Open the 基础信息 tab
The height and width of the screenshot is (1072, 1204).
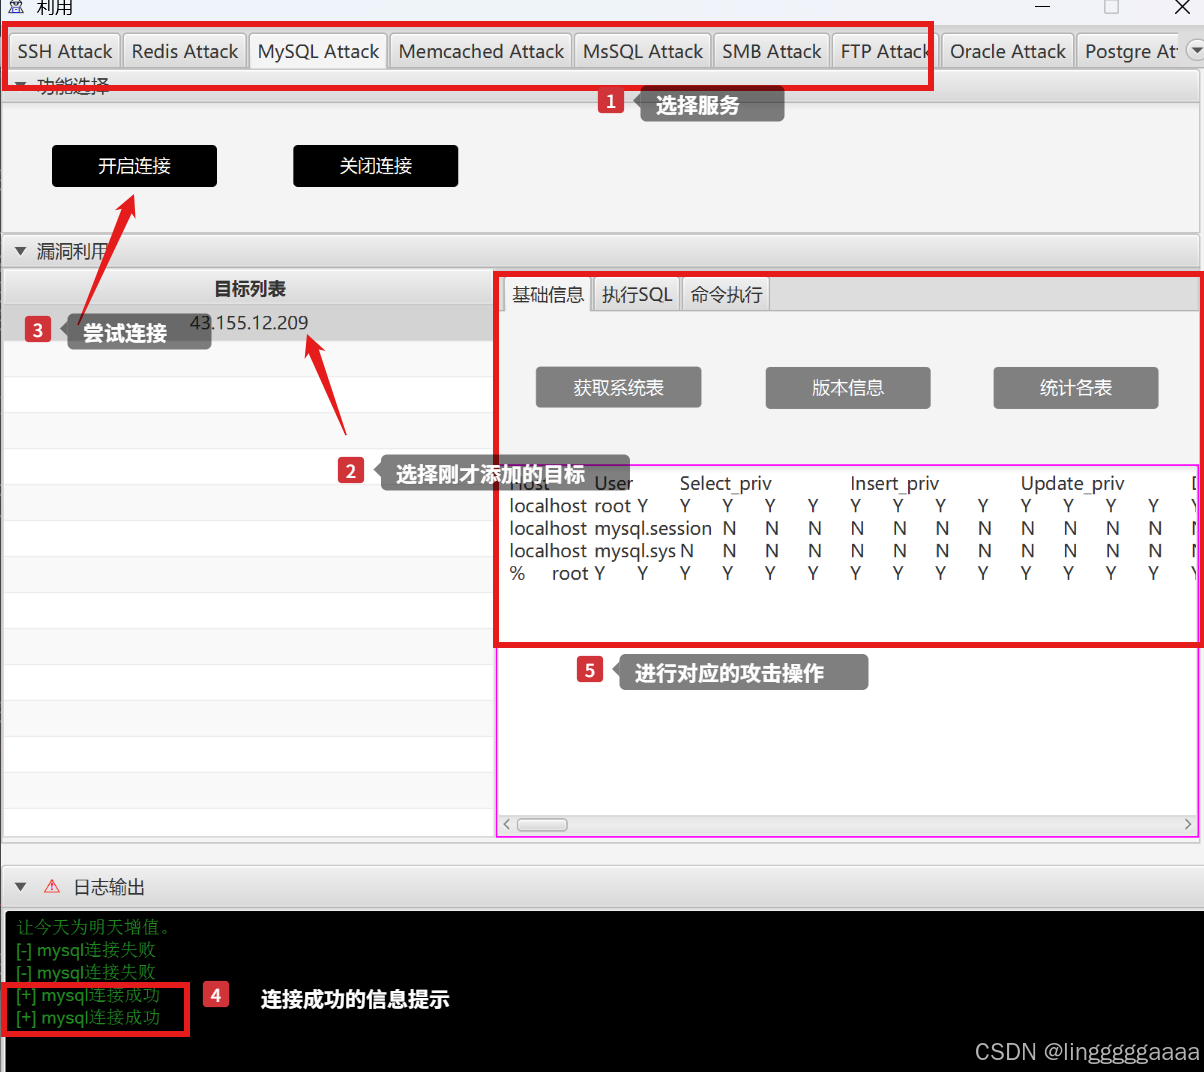(x=547, y=294)
